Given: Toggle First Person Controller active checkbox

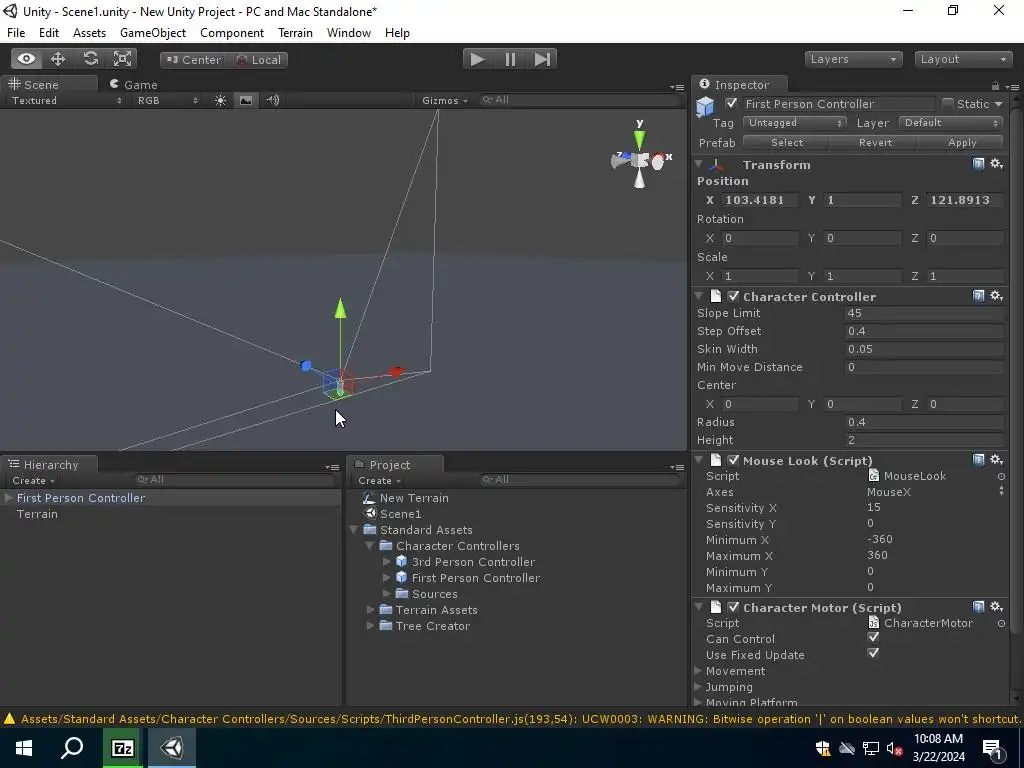Looking at the screenshot, I should [x=731, y=103].
